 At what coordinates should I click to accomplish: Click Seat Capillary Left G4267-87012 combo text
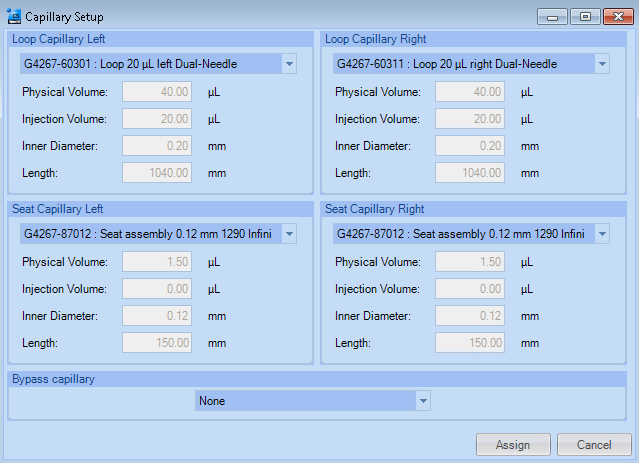coord(148,234)
